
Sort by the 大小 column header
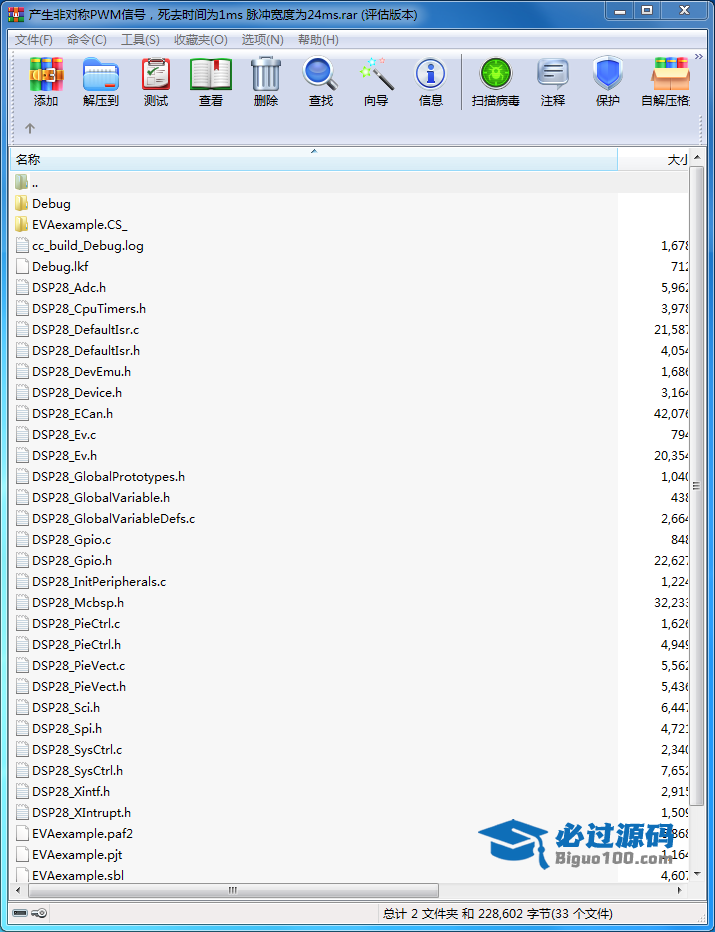pyautogui.click(x=653, y=159)
